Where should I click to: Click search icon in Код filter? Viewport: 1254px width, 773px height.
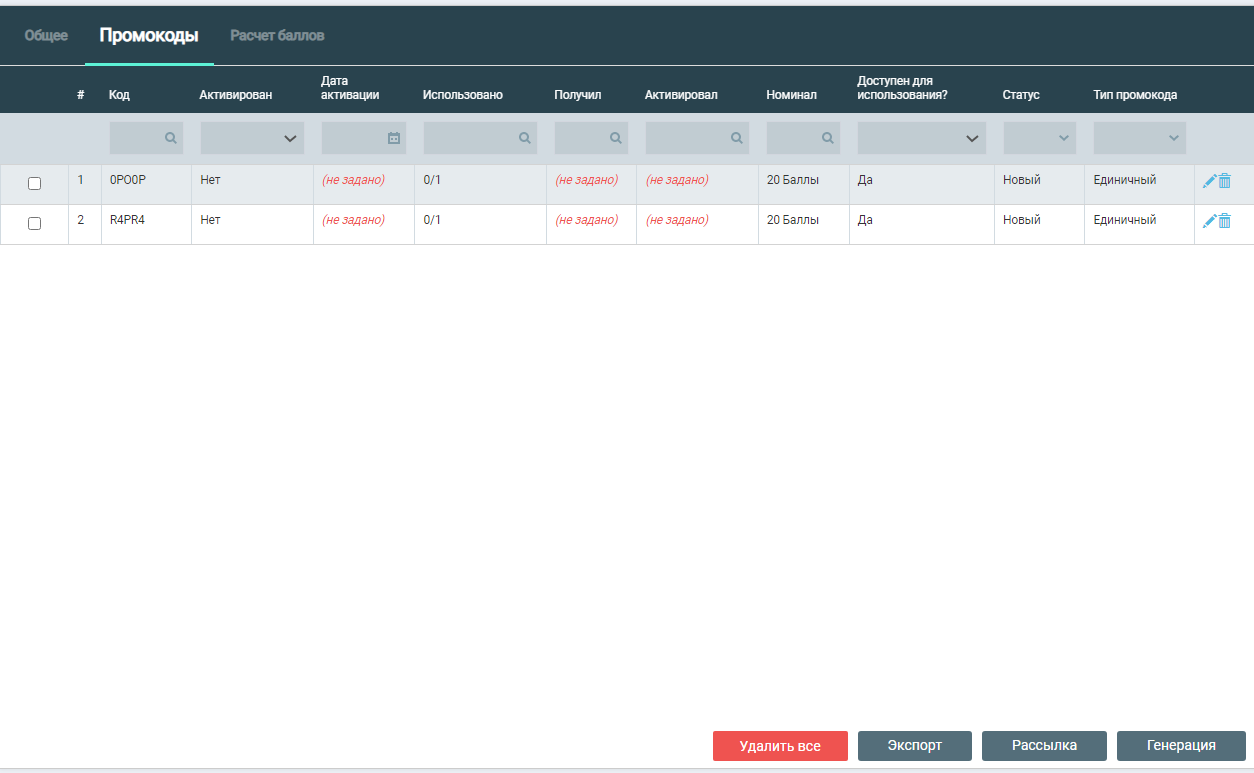[171, 138]
